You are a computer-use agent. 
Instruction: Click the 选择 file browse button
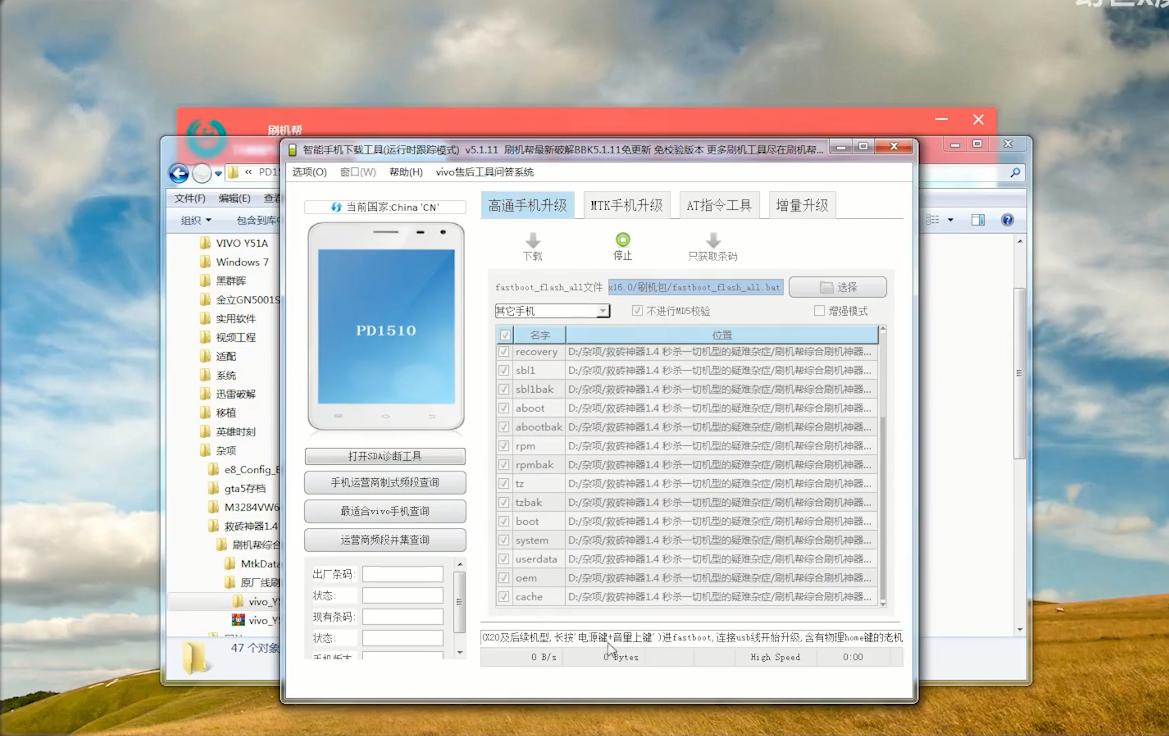(838, 287)
